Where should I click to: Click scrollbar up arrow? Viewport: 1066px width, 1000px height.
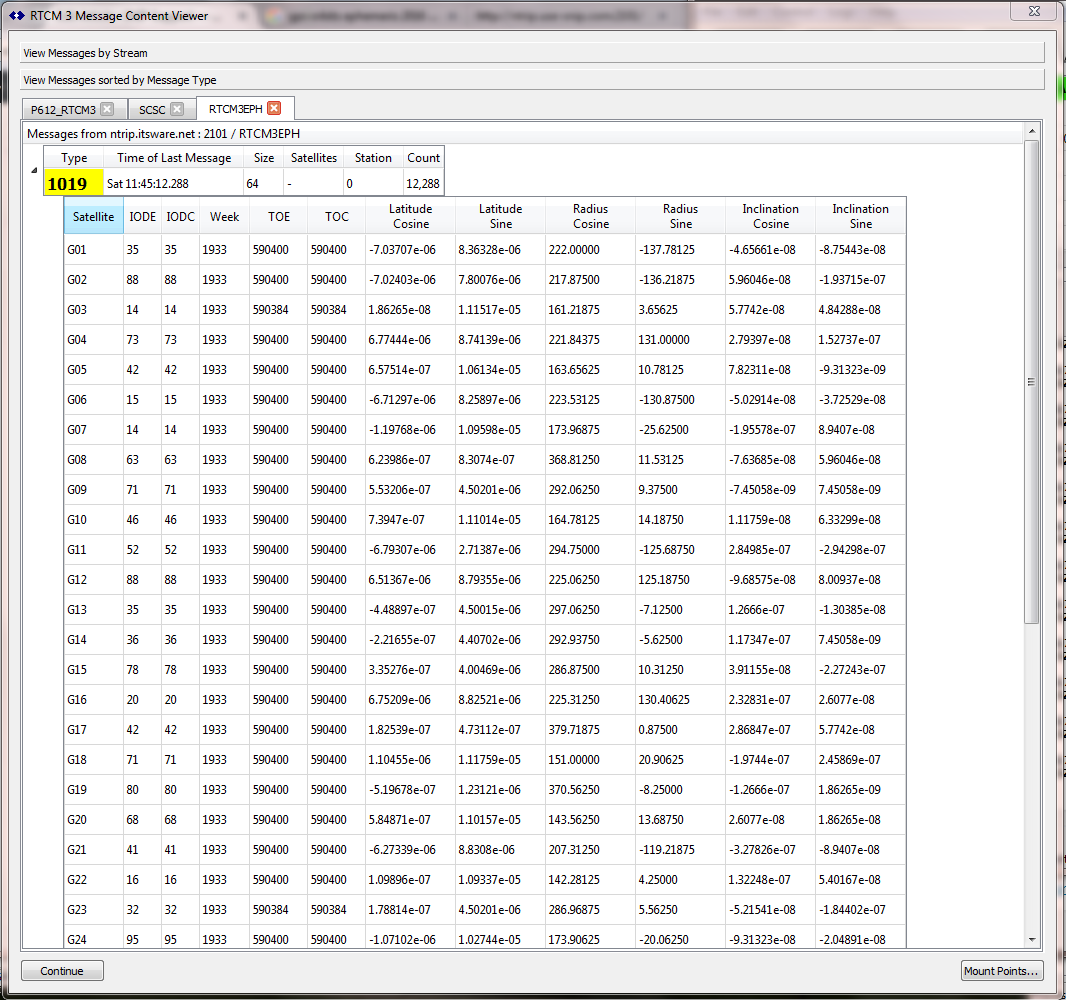pos(1032,131)
